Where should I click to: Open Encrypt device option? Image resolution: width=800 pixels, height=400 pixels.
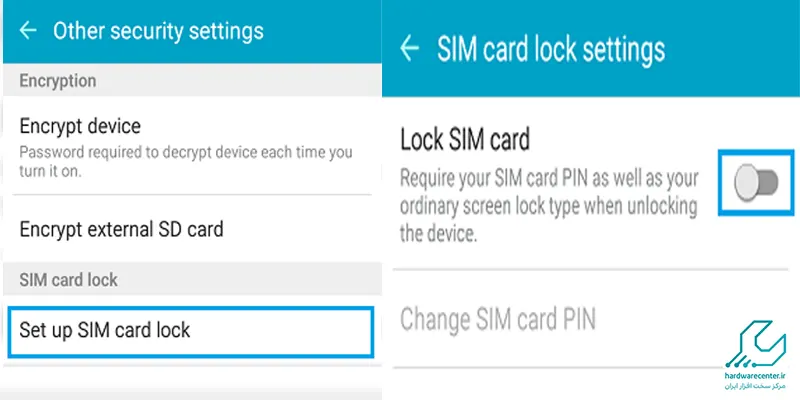pos(80,126)
